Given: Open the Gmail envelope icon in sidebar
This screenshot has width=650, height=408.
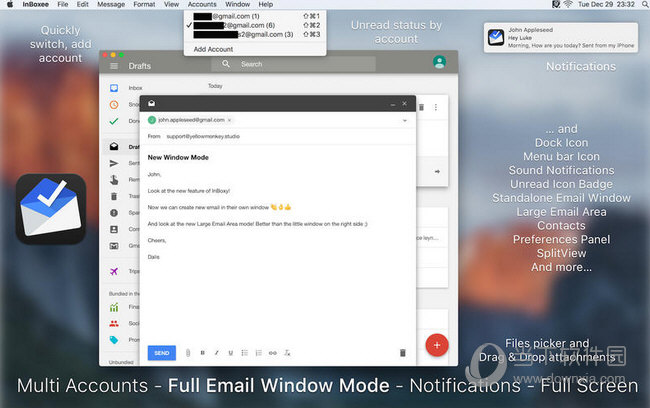Looking at the screenshot, I should pyautogui.click(x=114, y=246).
